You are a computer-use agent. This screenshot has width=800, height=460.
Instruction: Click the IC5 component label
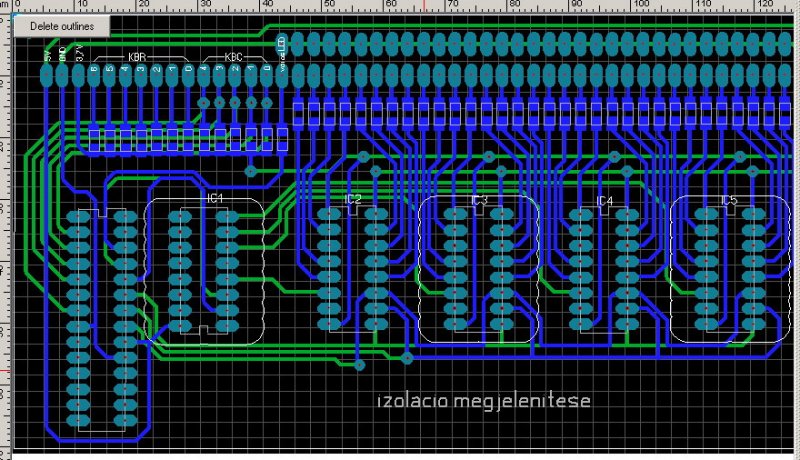click(x=729, y=200)
